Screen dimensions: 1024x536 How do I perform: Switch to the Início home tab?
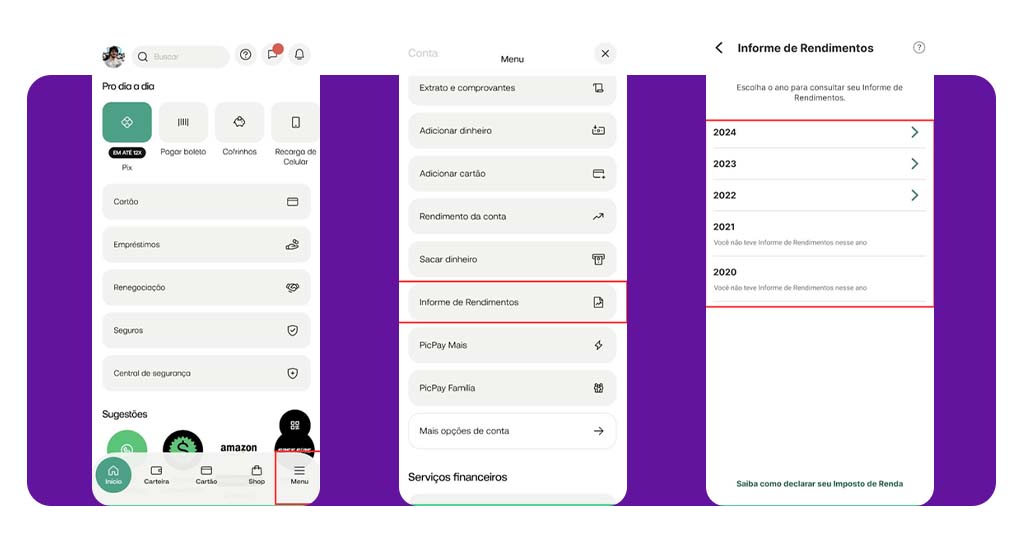point(114,475)
